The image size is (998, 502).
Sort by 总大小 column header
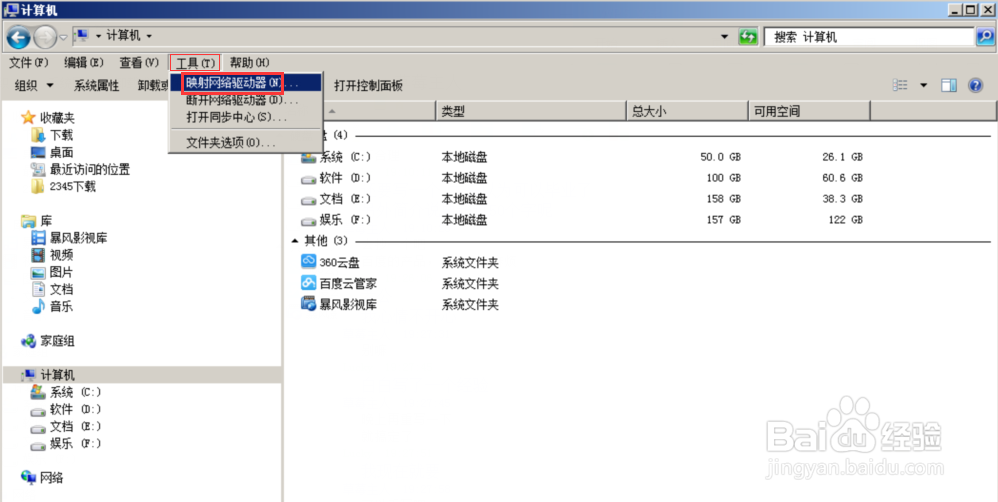[x=687, y=111]
